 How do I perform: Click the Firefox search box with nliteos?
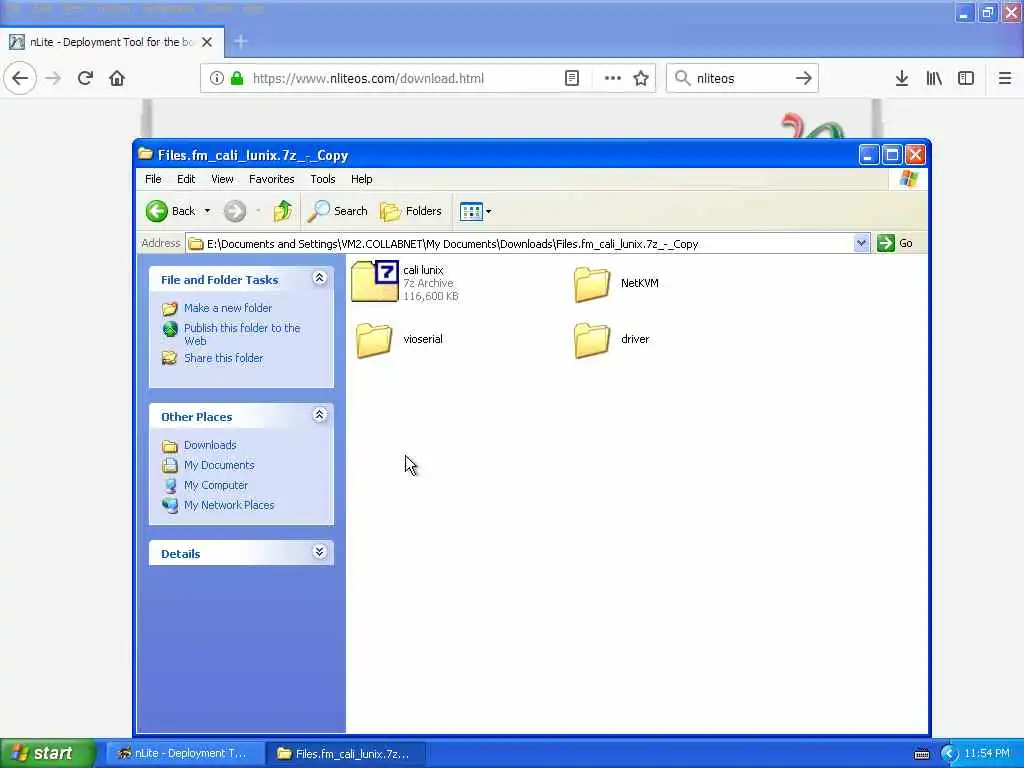click(x=742, y=78)
